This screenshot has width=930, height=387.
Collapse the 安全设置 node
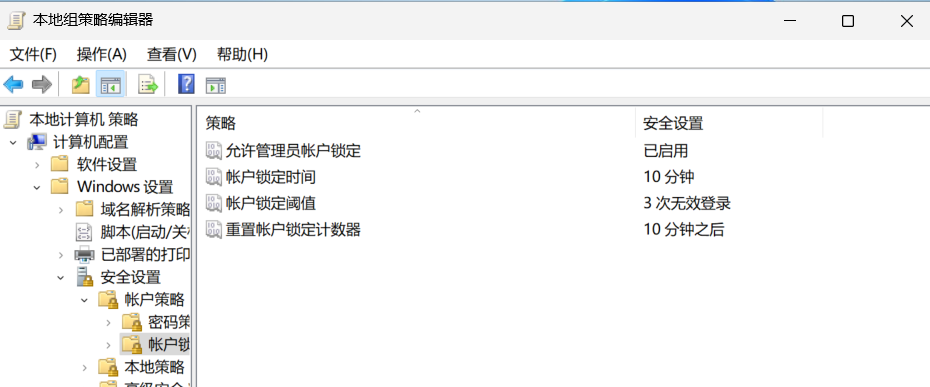60,277
